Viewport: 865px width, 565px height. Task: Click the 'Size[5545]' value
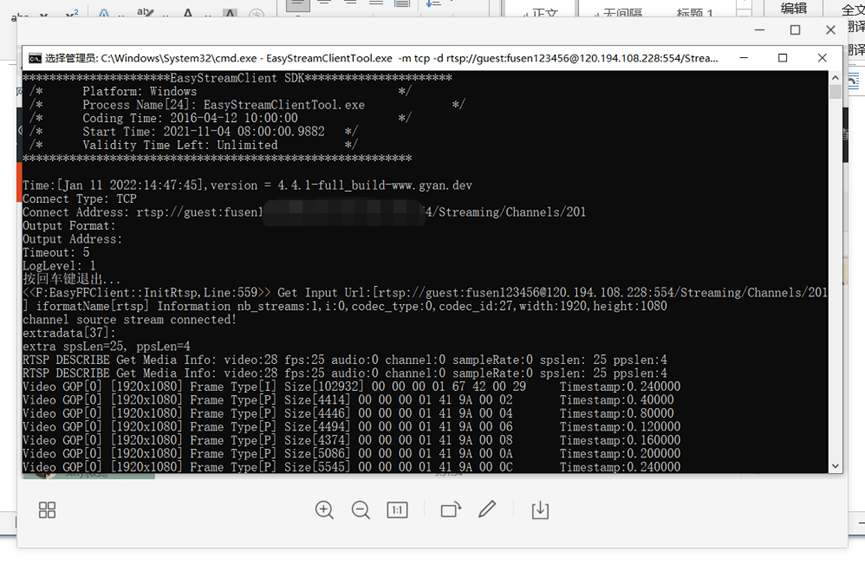pos(317,467)
